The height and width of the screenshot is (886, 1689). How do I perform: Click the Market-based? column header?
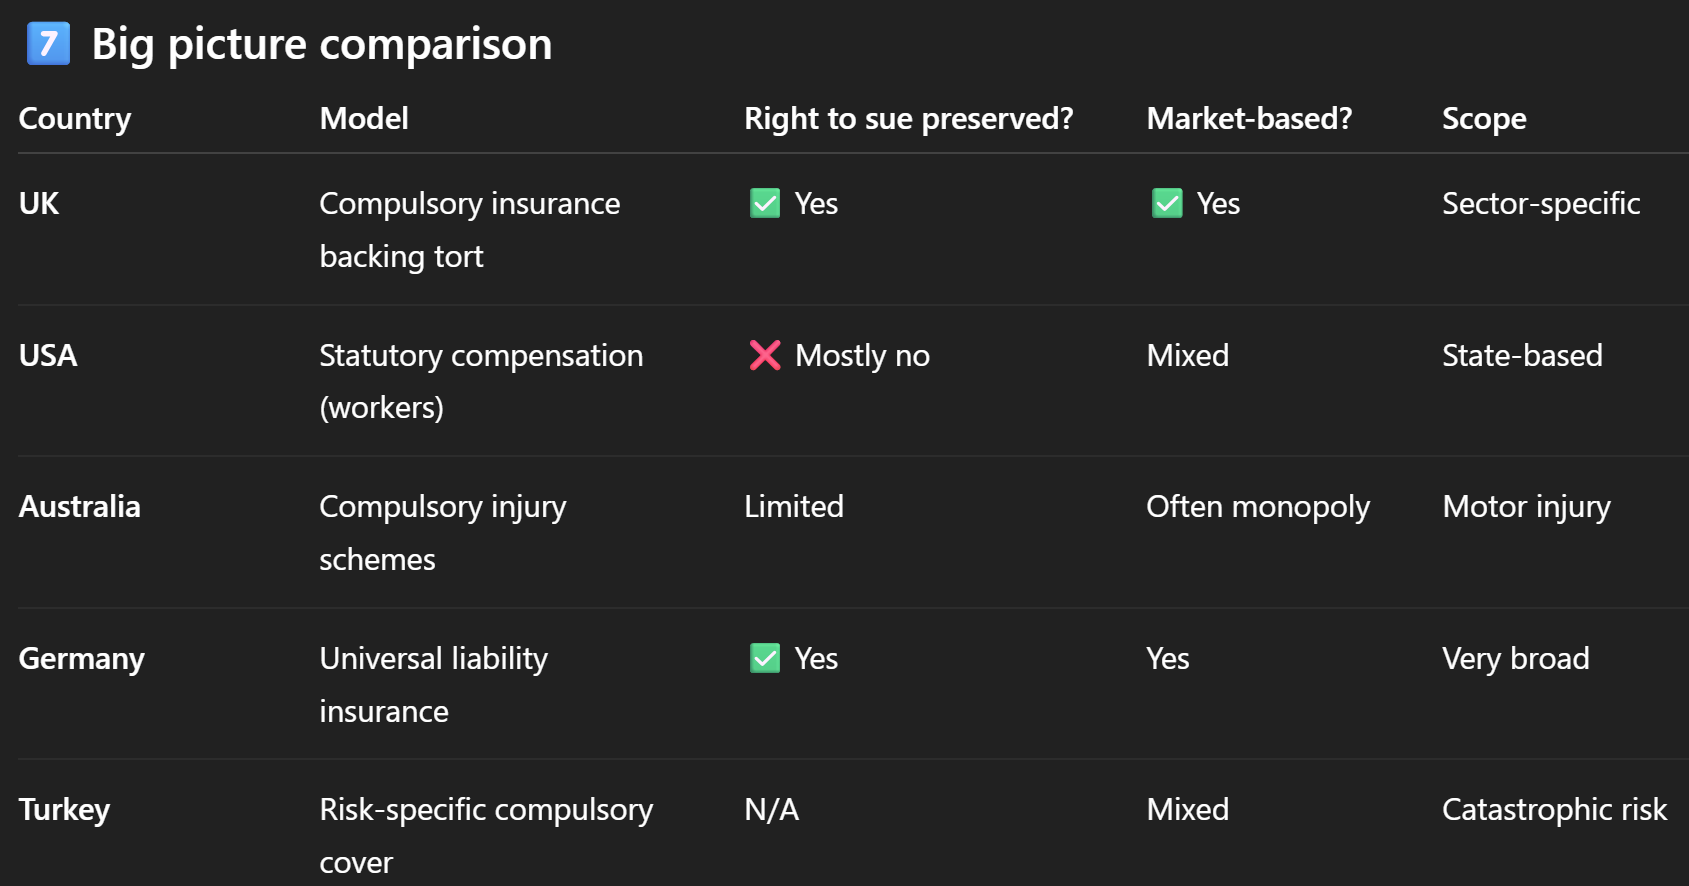(1249, 119)
